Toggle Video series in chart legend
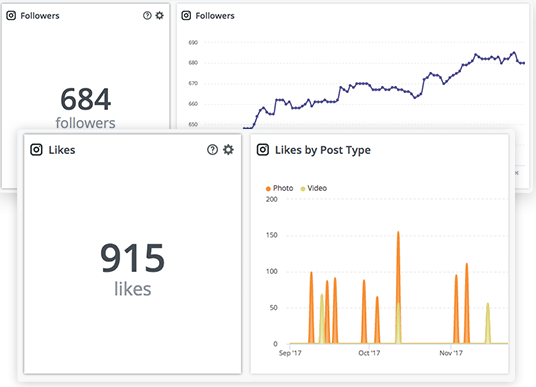Screen dimensions: 536x387 pos(313,188)
